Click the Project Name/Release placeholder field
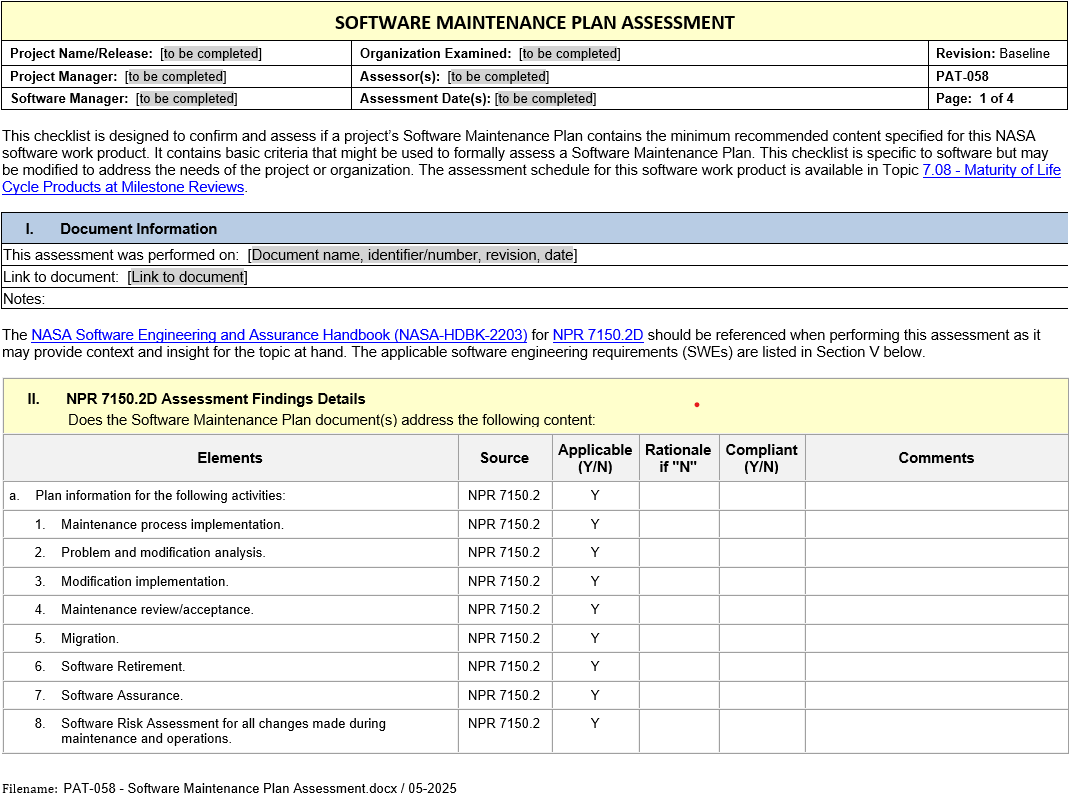The width and height of the screenshot is (1072, 796). coord(211,54)
